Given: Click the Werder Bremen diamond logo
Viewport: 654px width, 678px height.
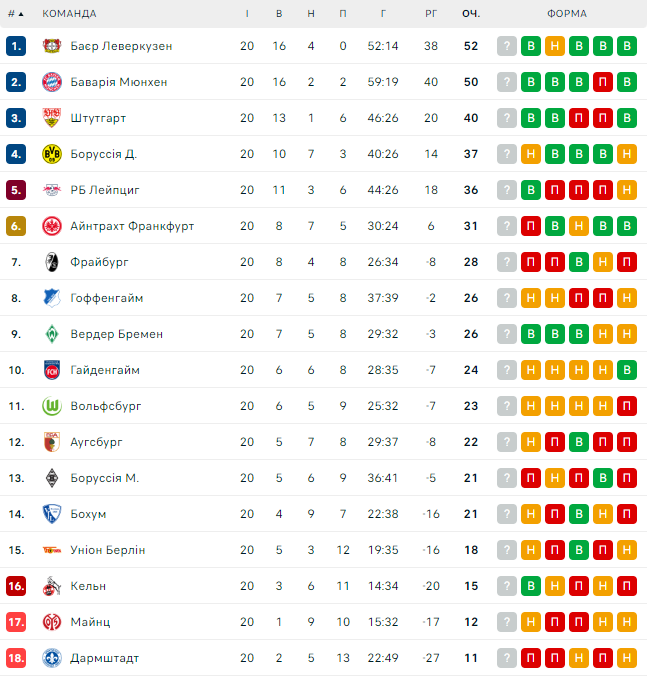Looking at the screenshot, I should (52, 334).
